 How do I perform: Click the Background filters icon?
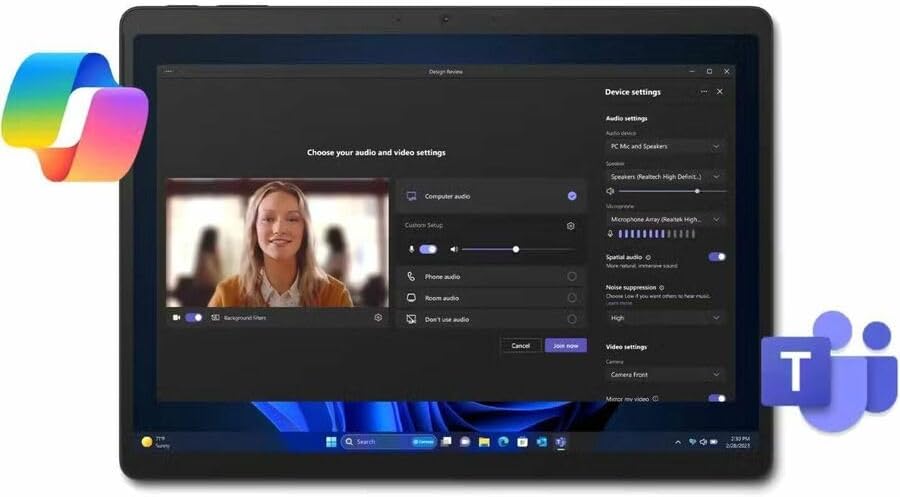click(x=215, y=317)
